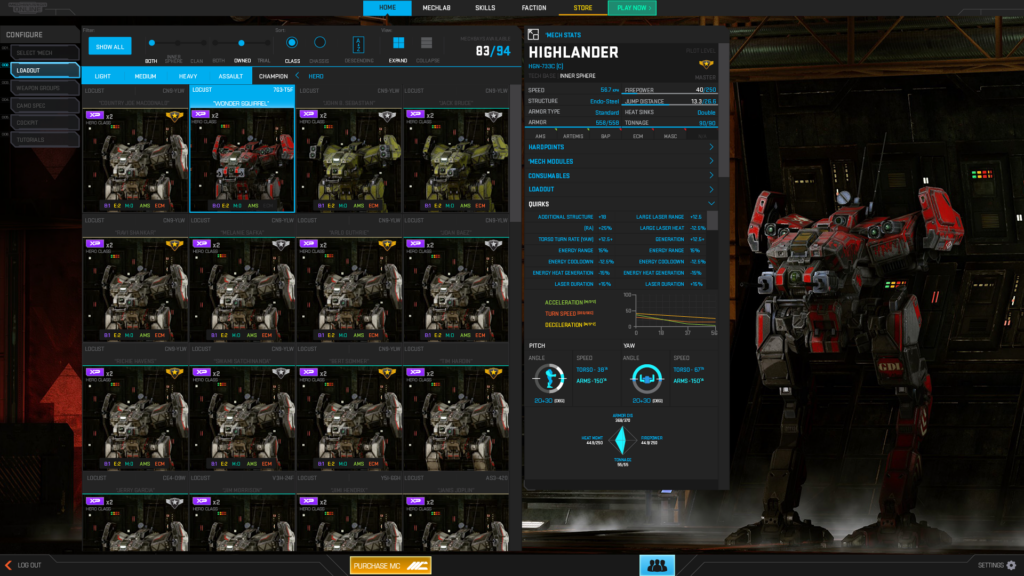Click the Log Out back arrow icon
Screen dimensions: 1024x576
click(x=8, y=565)
